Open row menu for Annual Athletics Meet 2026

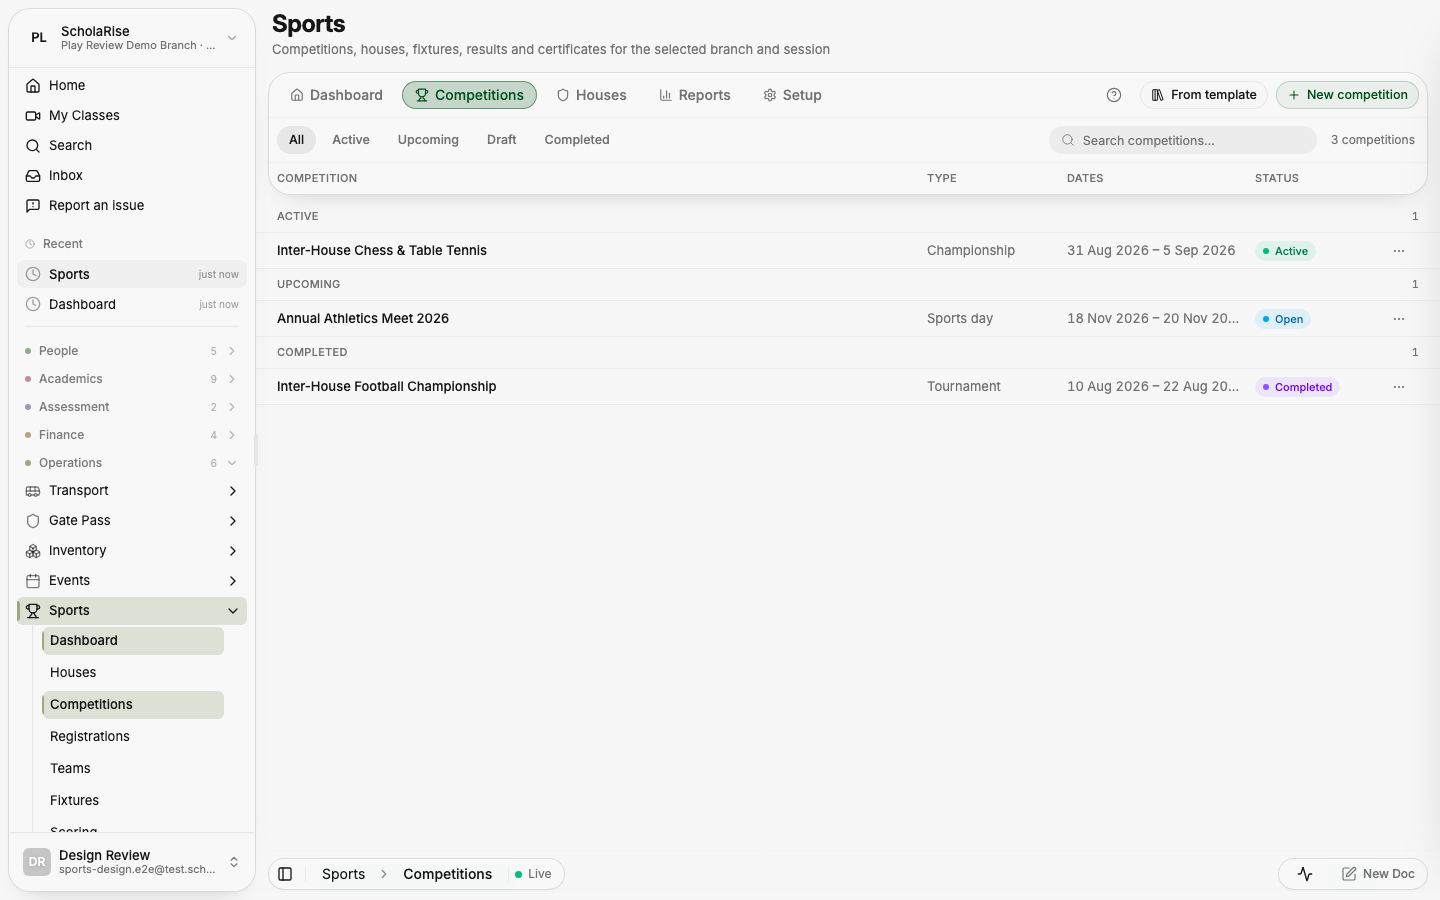(1399, 319)
